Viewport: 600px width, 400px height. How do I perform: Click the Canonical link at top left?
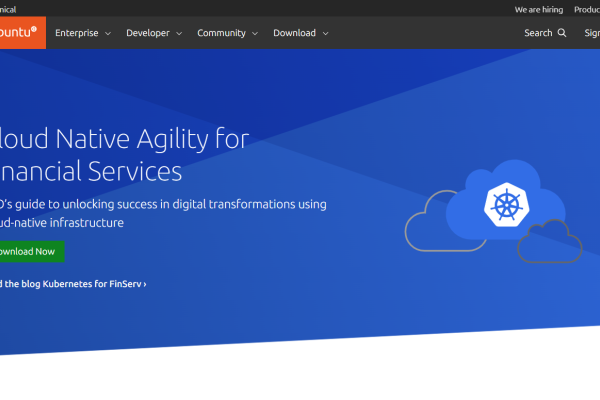[x=14, y=9]
